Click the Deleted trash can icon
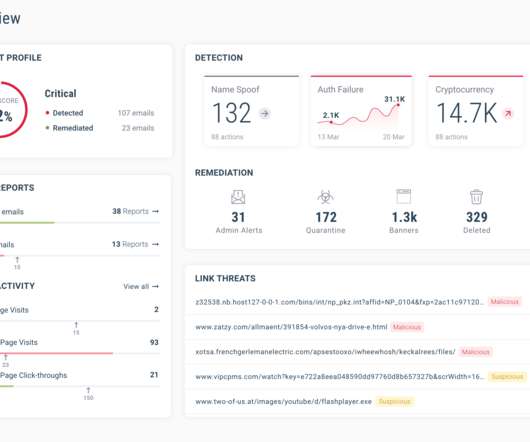 [476, 197]
